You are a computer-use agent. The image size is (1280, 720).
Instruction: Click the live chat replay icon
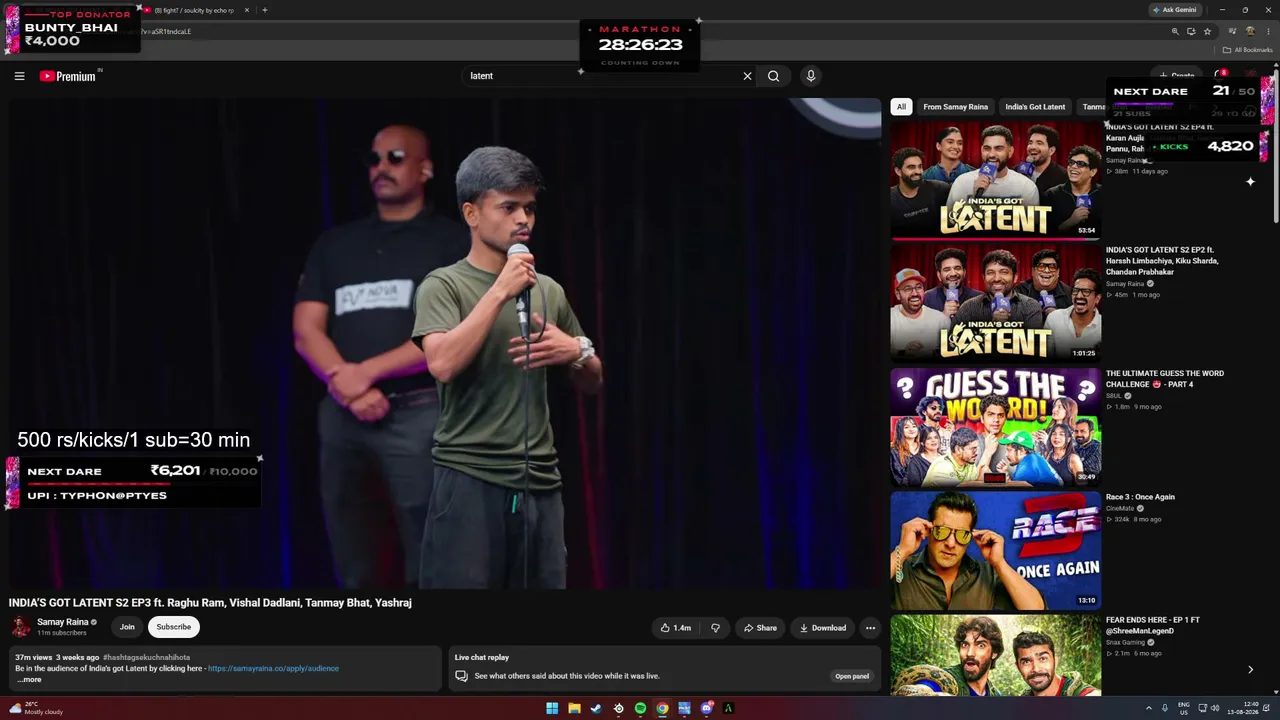point(461,676)
